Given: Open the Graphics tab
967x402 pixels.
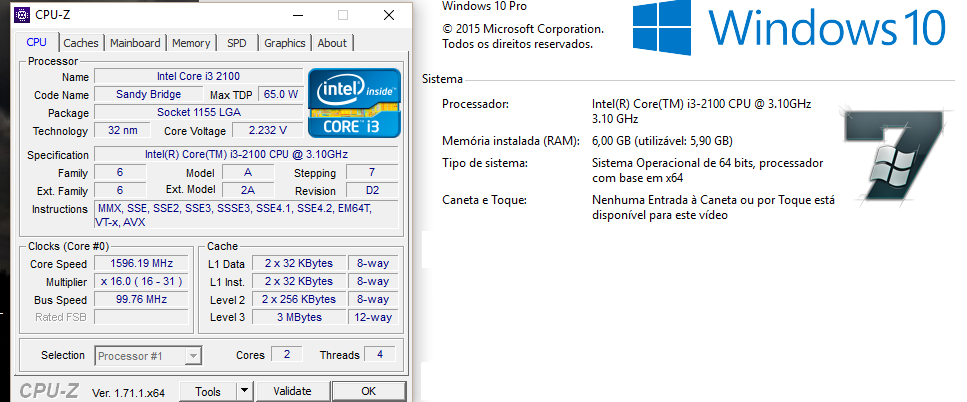Looking at the screenshot, I should (285, 43).
